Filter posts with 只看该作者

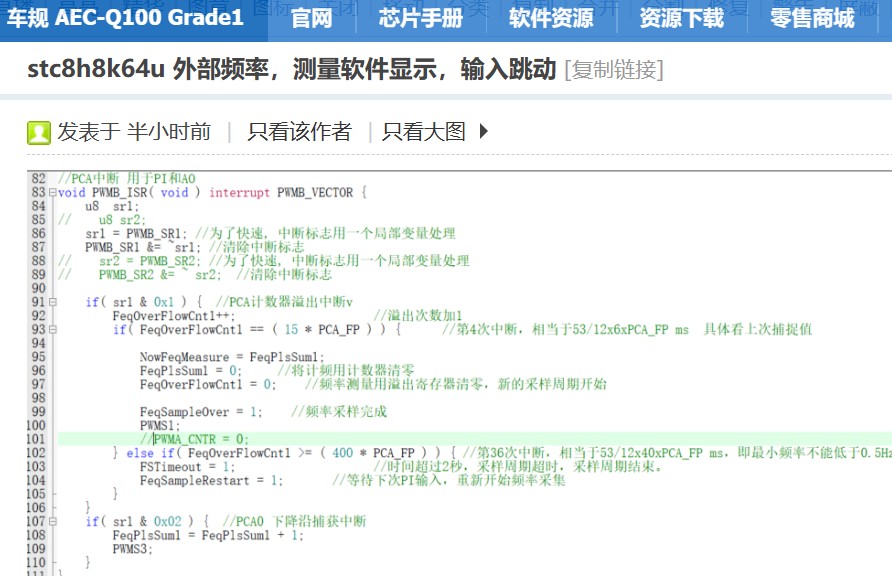tap(299, 132)
